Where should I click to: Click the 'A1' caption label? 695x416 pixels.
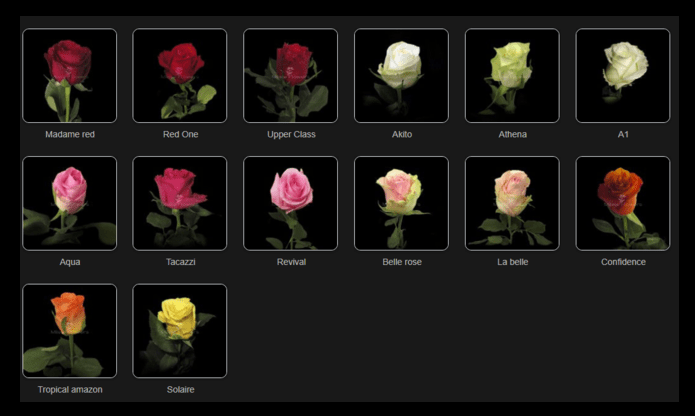(623, 134)
